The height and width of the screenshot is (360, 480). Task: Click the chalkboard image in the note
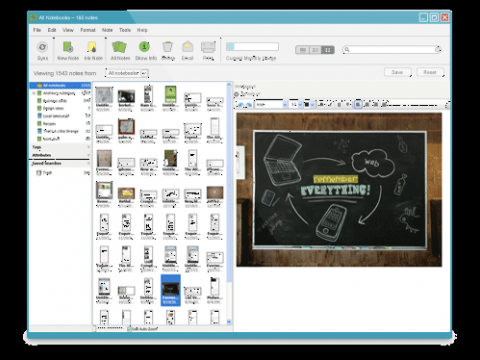(x=339, y=190)
